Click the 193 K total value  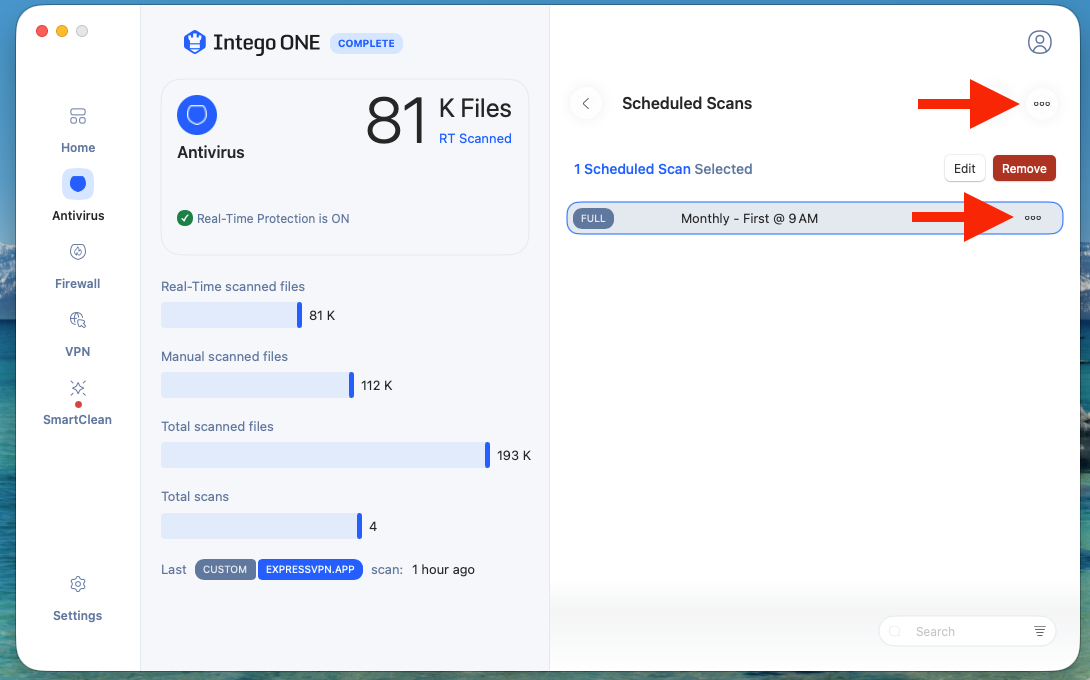pyautogui.click(x=514, y=455)
